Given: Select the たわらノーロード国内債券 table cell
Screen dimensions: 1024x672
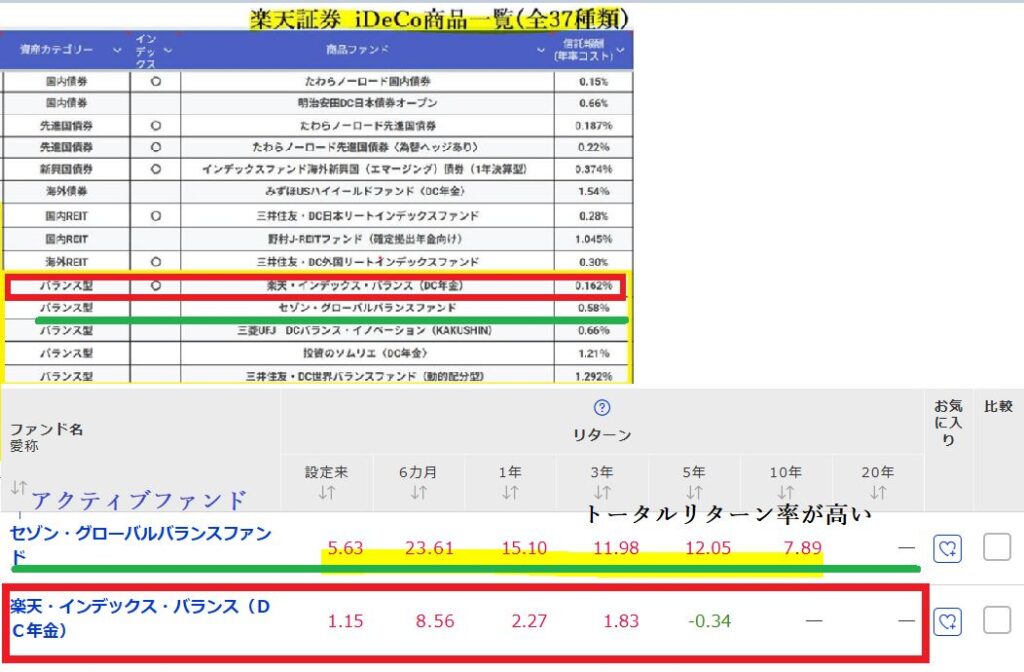Looking at the screenshot, I should pyautogui.click(x=366, y=81).
